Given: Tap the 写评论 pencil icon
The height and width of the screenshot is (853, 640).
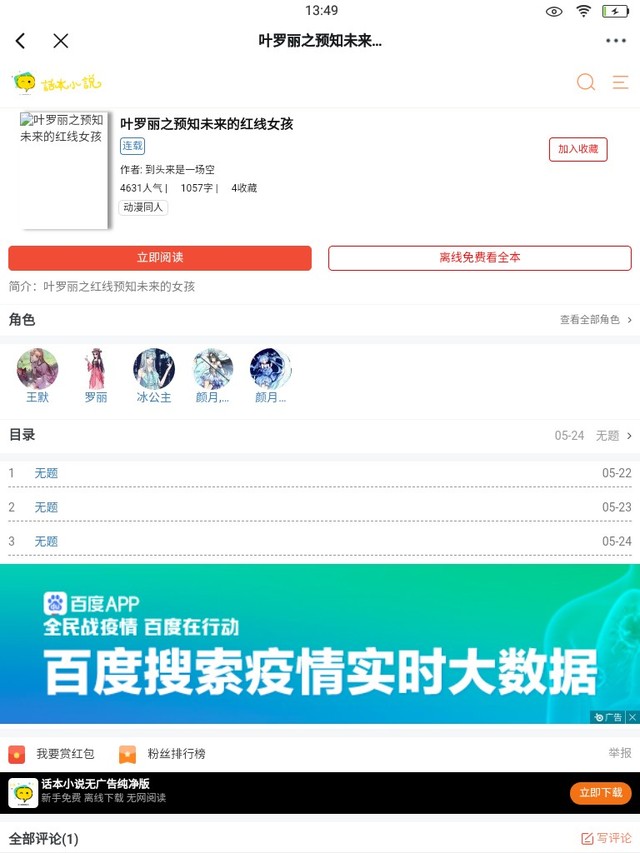Looking at the screenshot, I should point(587,838).
